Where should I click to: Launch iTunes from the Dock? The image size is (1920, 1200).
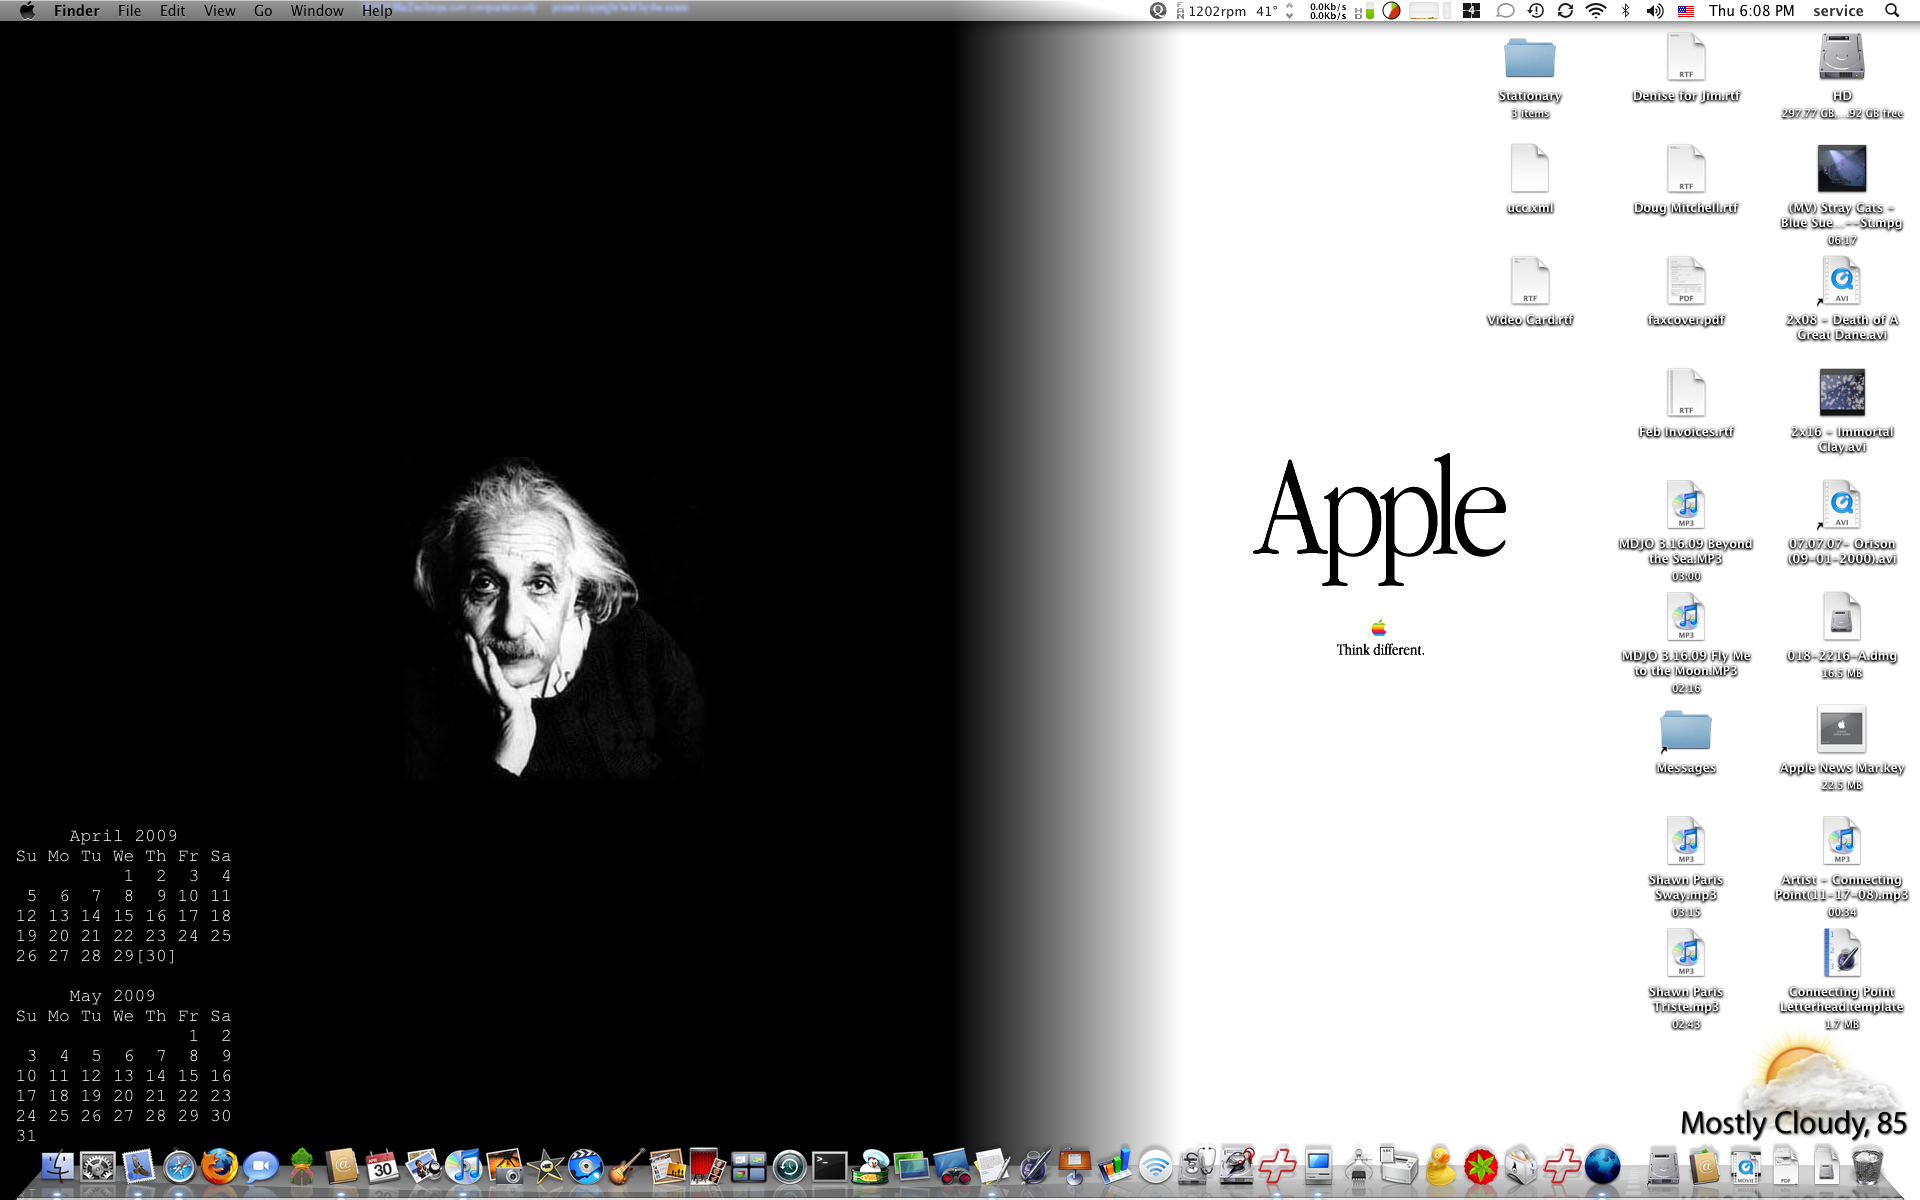coord(464,1166)
